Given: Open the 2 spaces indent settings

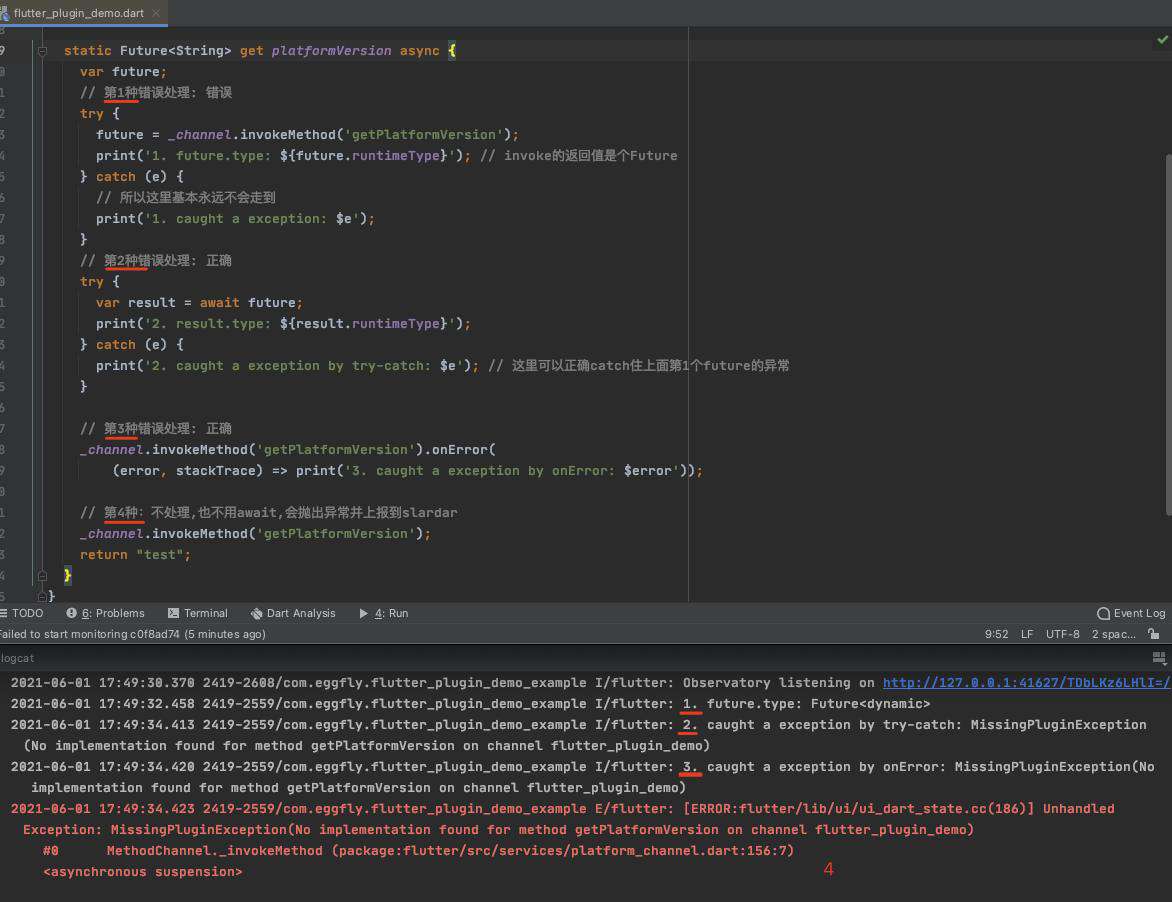Looking at the screenshot, I should [1114, 634].
